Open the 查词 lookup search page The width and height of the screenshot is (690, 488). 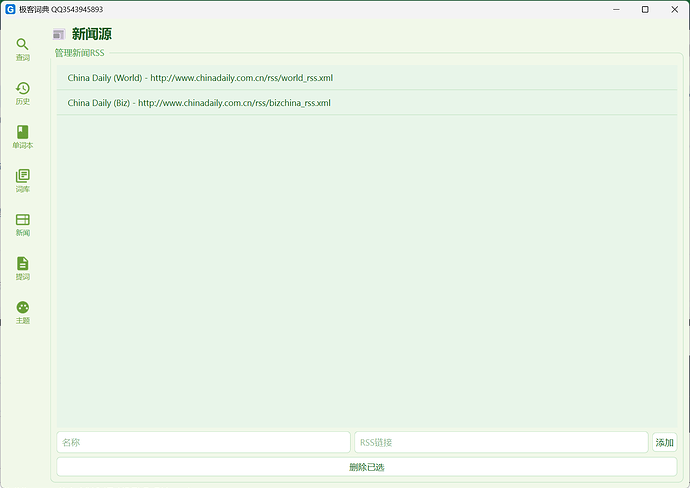tap(23, 49)
